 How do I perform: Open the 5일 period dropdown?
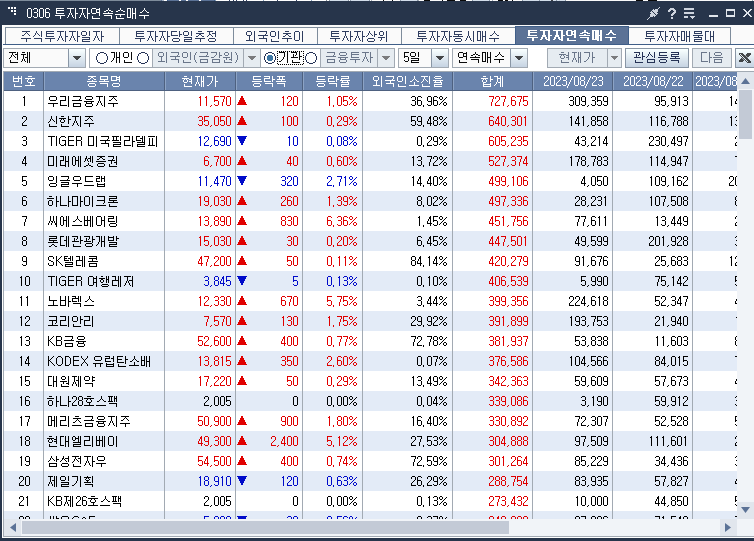tap(440, 58)
